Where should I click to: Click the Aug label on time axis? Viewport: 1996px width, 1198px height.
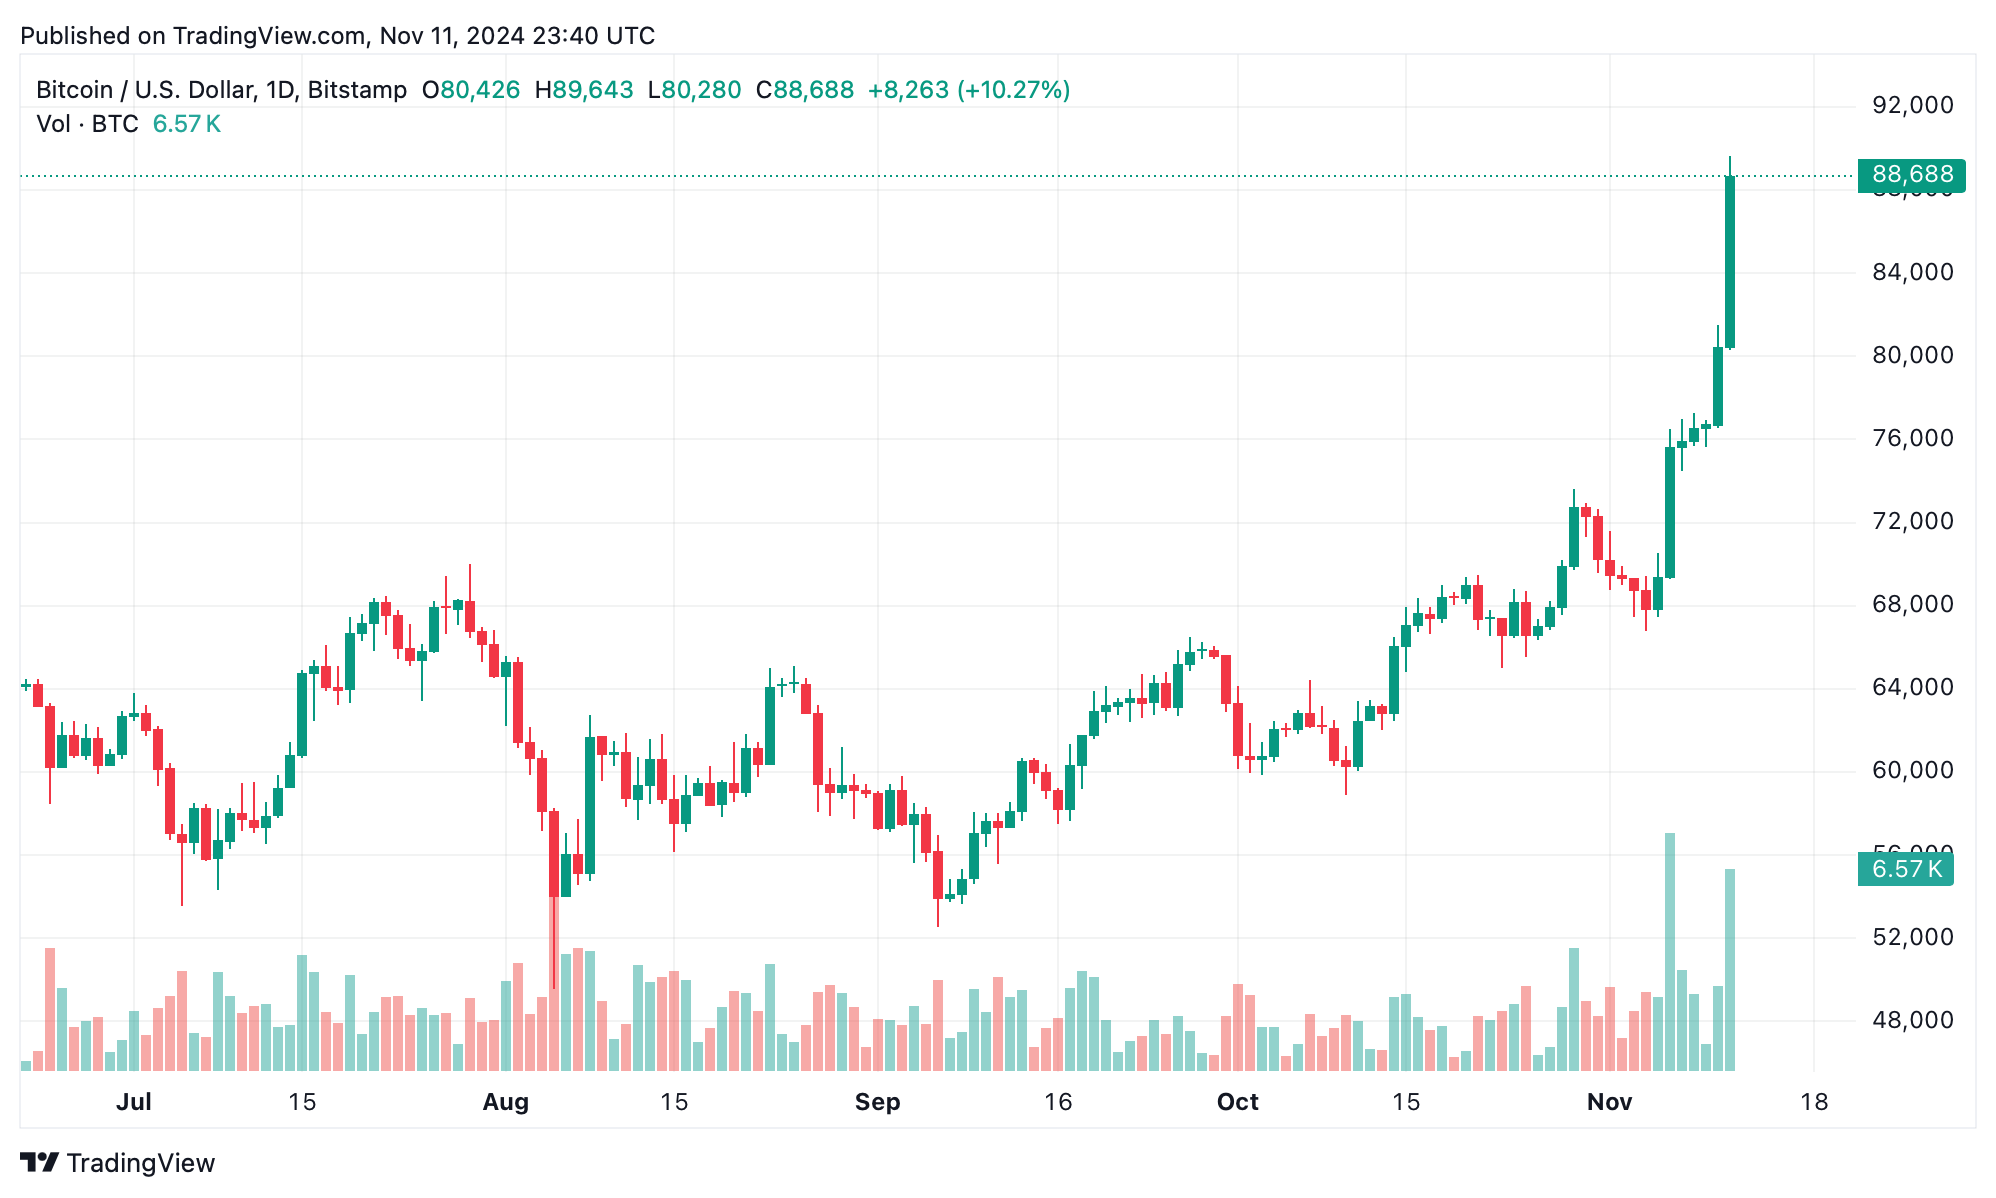(x=506, y=1102)
